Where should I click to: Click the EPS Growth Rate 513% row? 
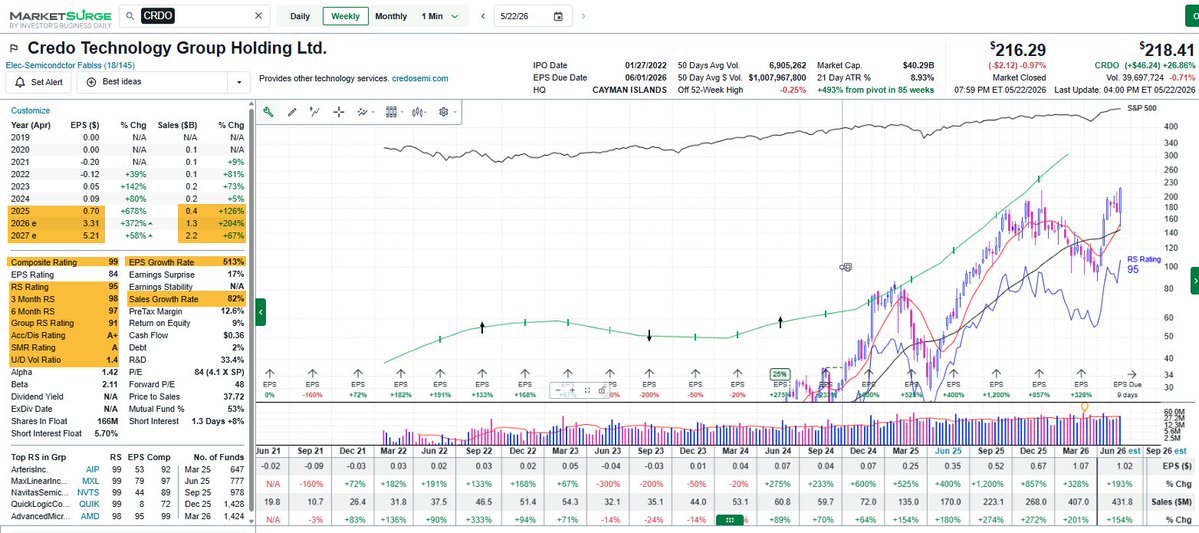pos(186,262)
